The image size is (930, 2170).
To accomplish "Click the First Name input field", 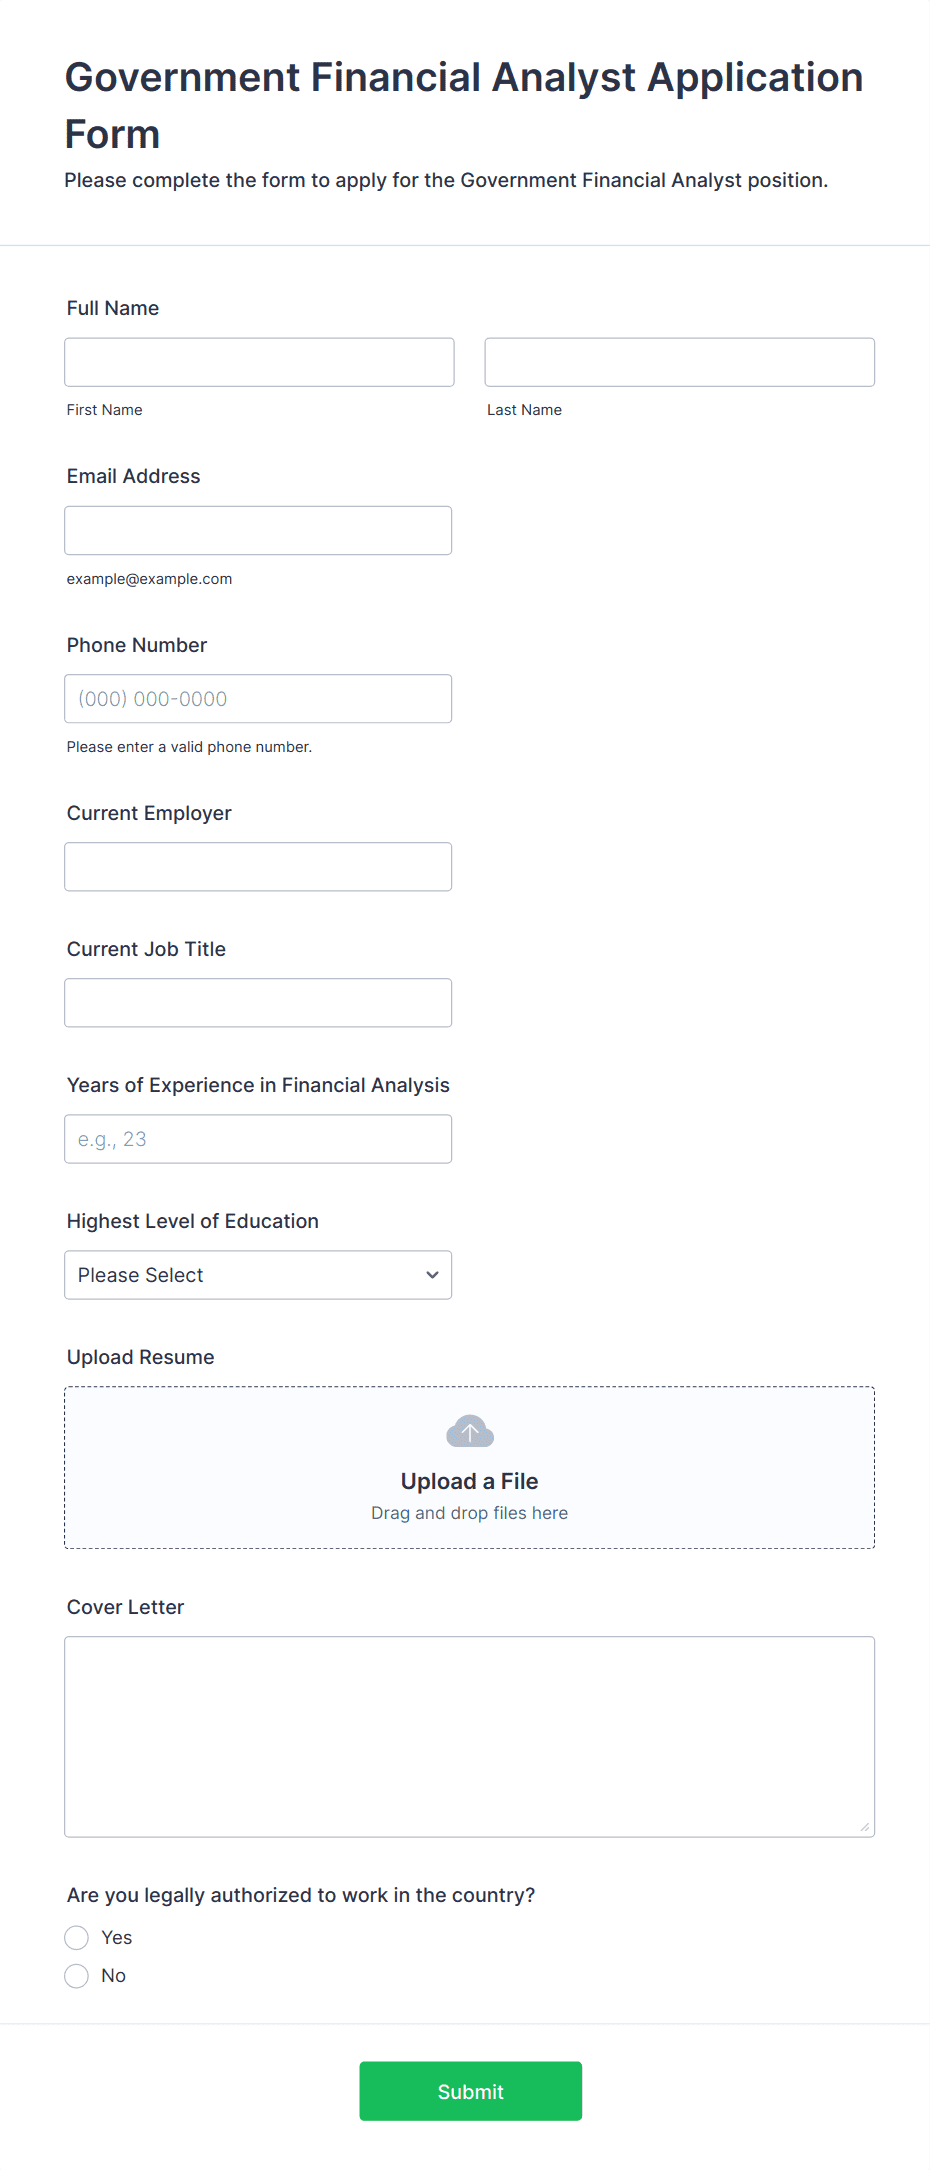I will coord(259,362).
